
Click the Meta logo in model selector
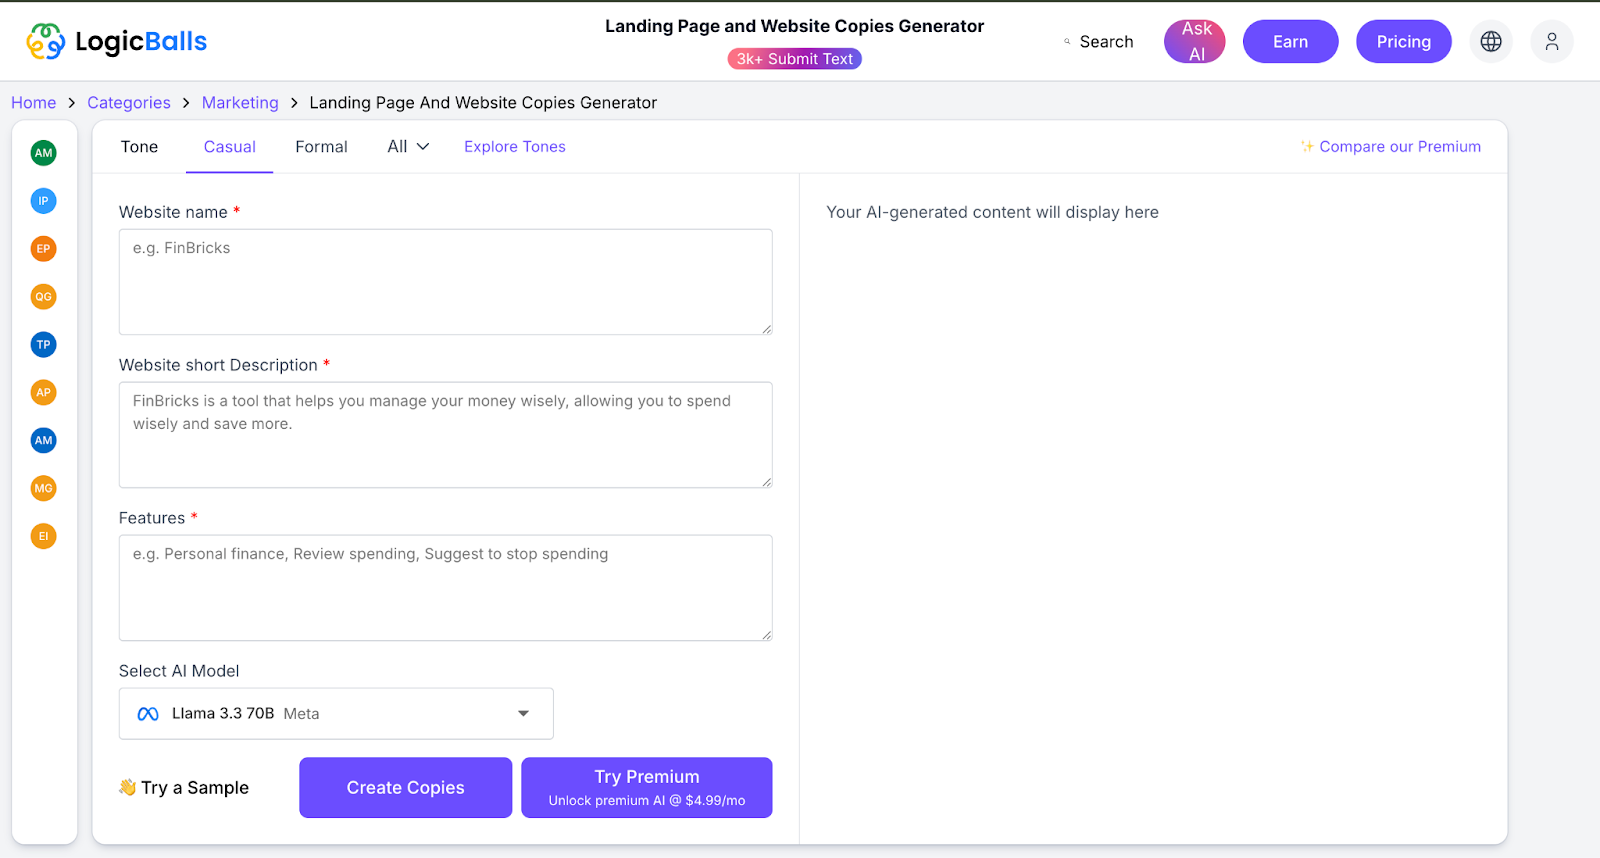[148, 714]
